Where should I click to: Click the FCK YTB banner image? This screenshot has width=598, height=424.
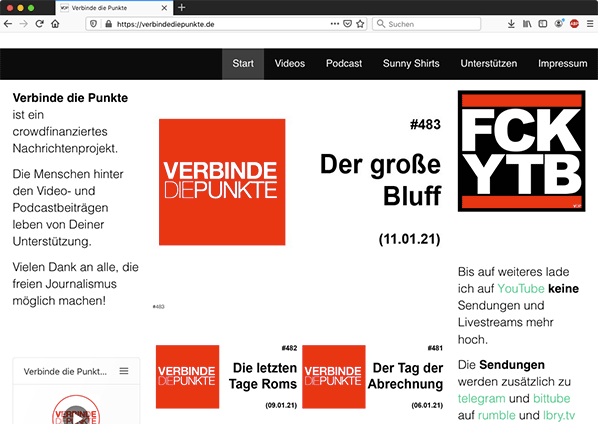click(521, 151)
